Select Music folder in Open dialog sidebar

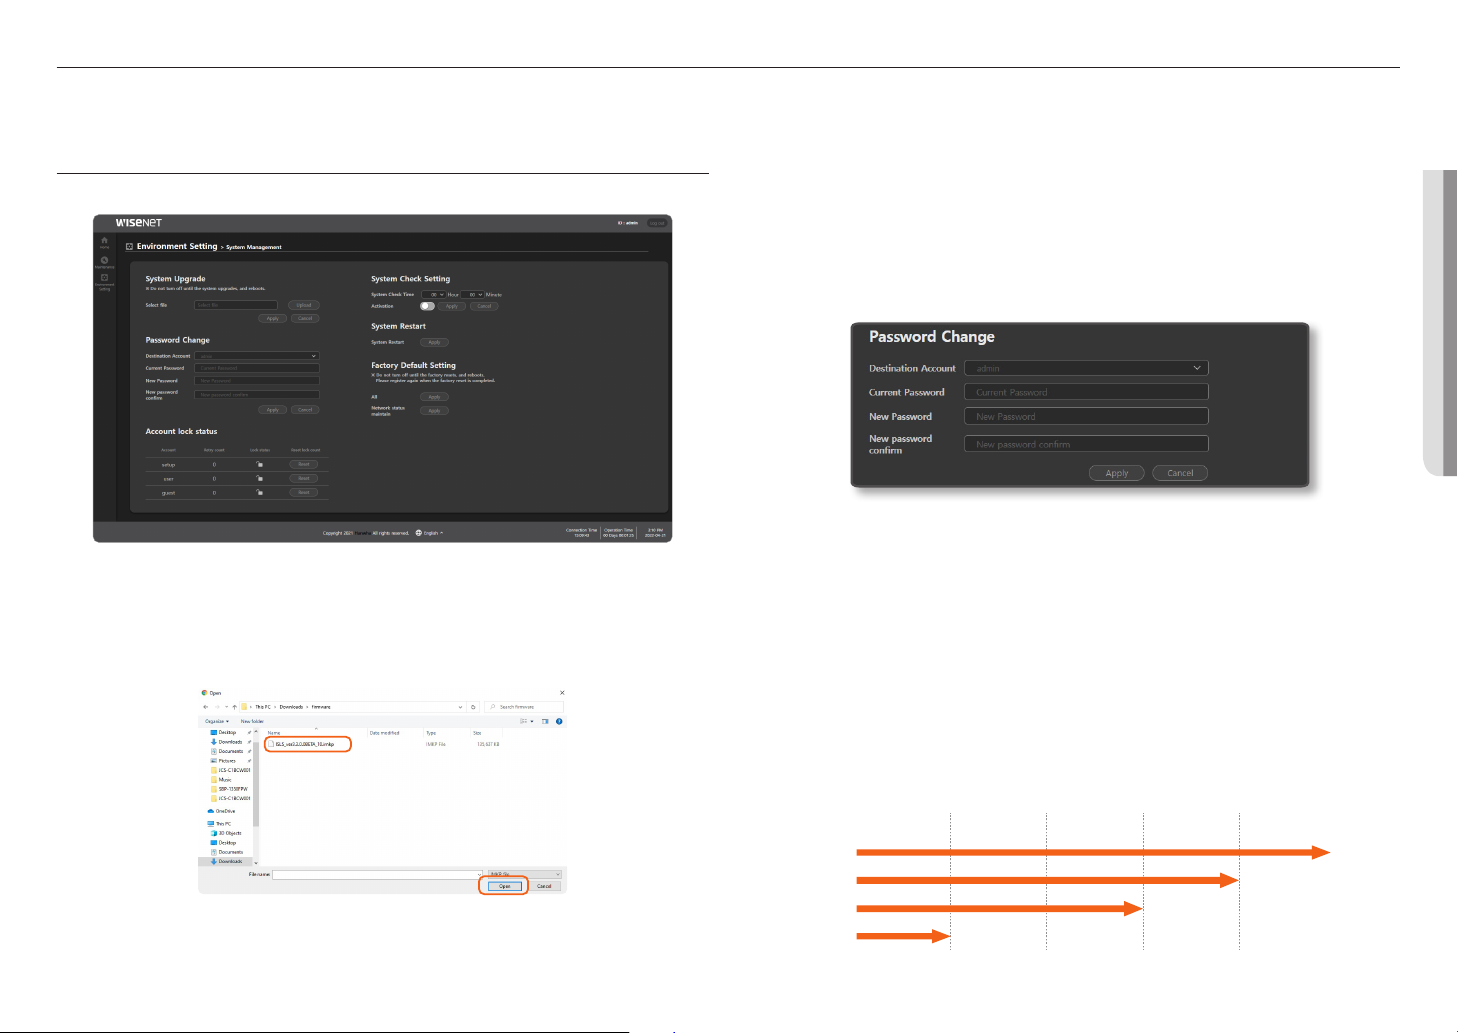222,780
